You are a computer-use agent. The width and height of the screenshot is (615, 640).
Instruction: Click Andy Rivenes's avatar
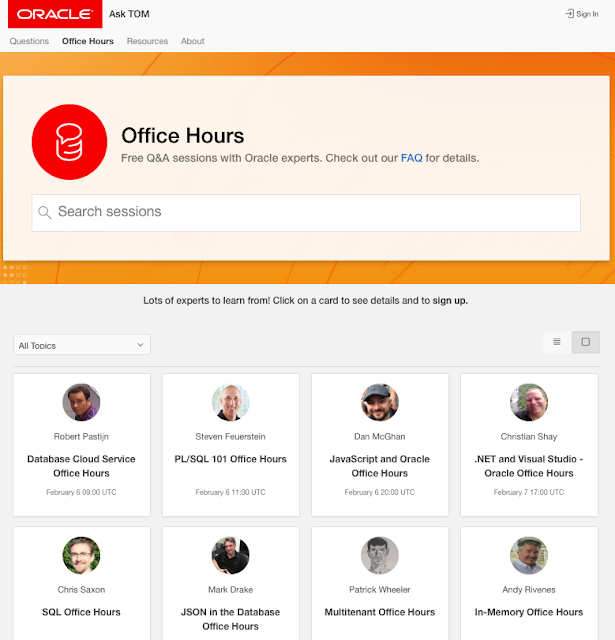(x=529, y=555)
